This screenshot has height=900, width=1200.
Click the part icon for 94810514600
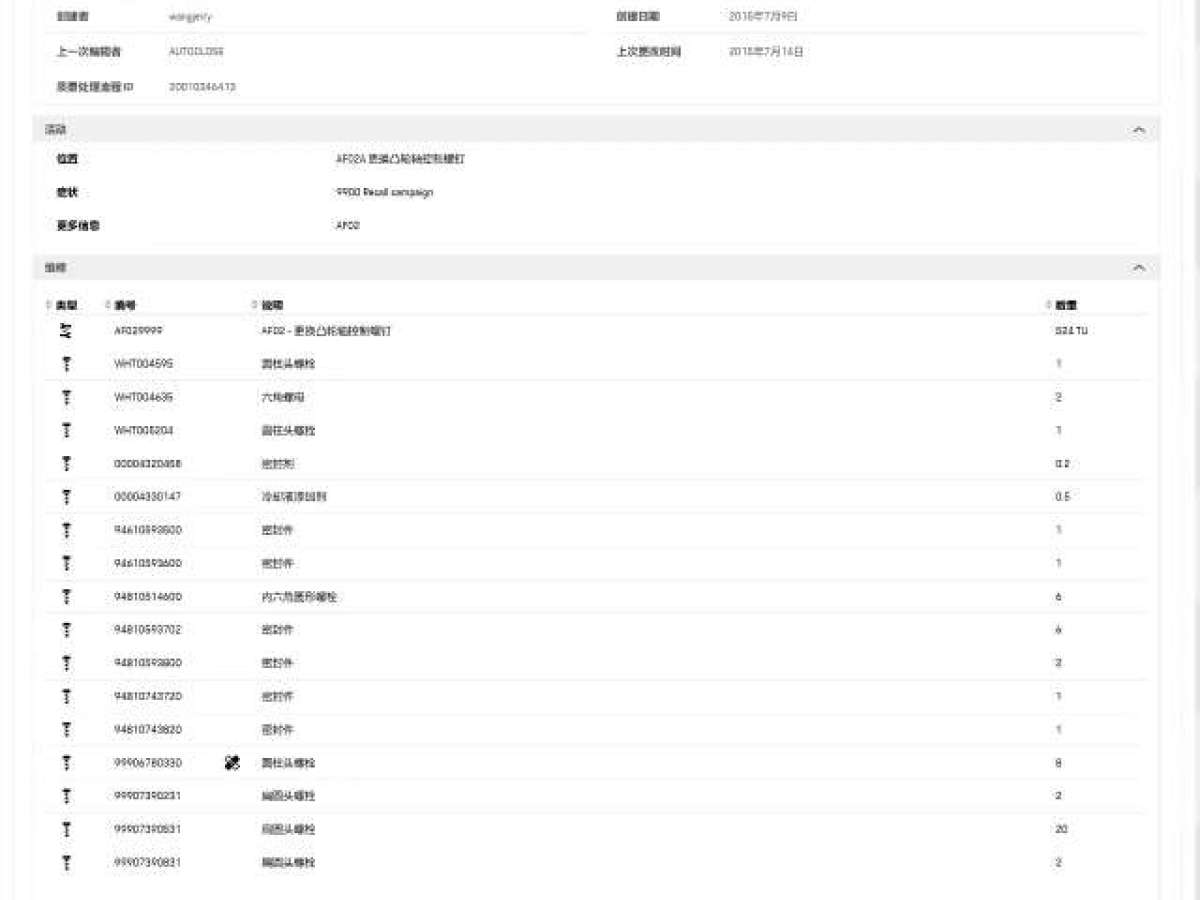pos(67,597)
